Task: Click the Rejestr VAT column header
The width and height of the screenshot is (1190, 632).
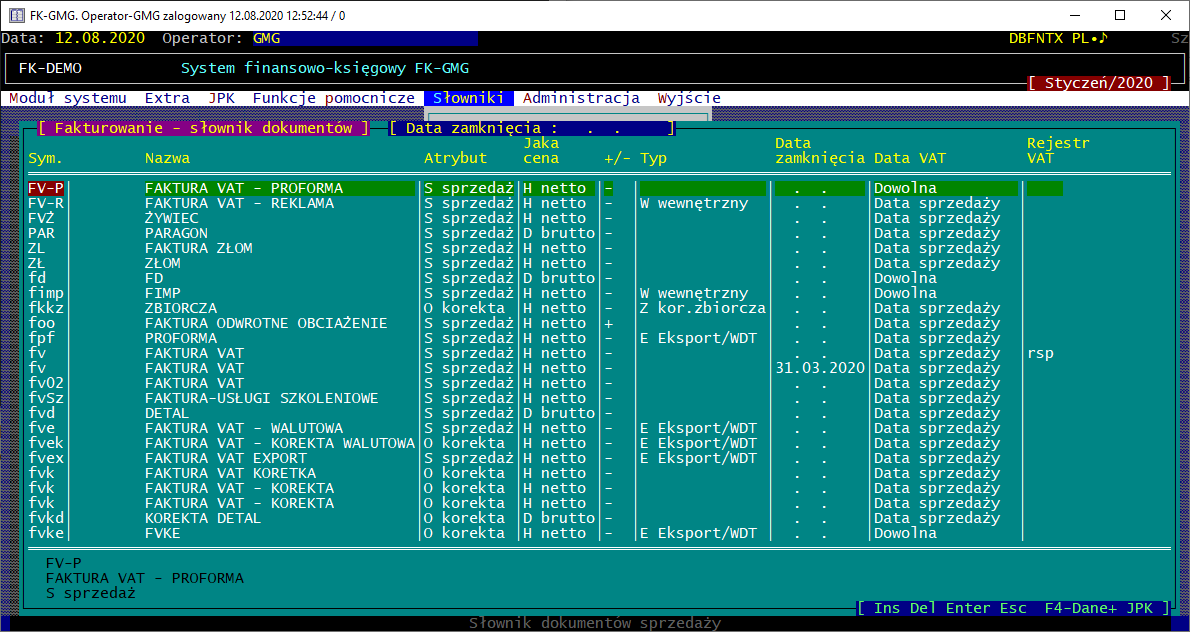Action: [1058, 150]
